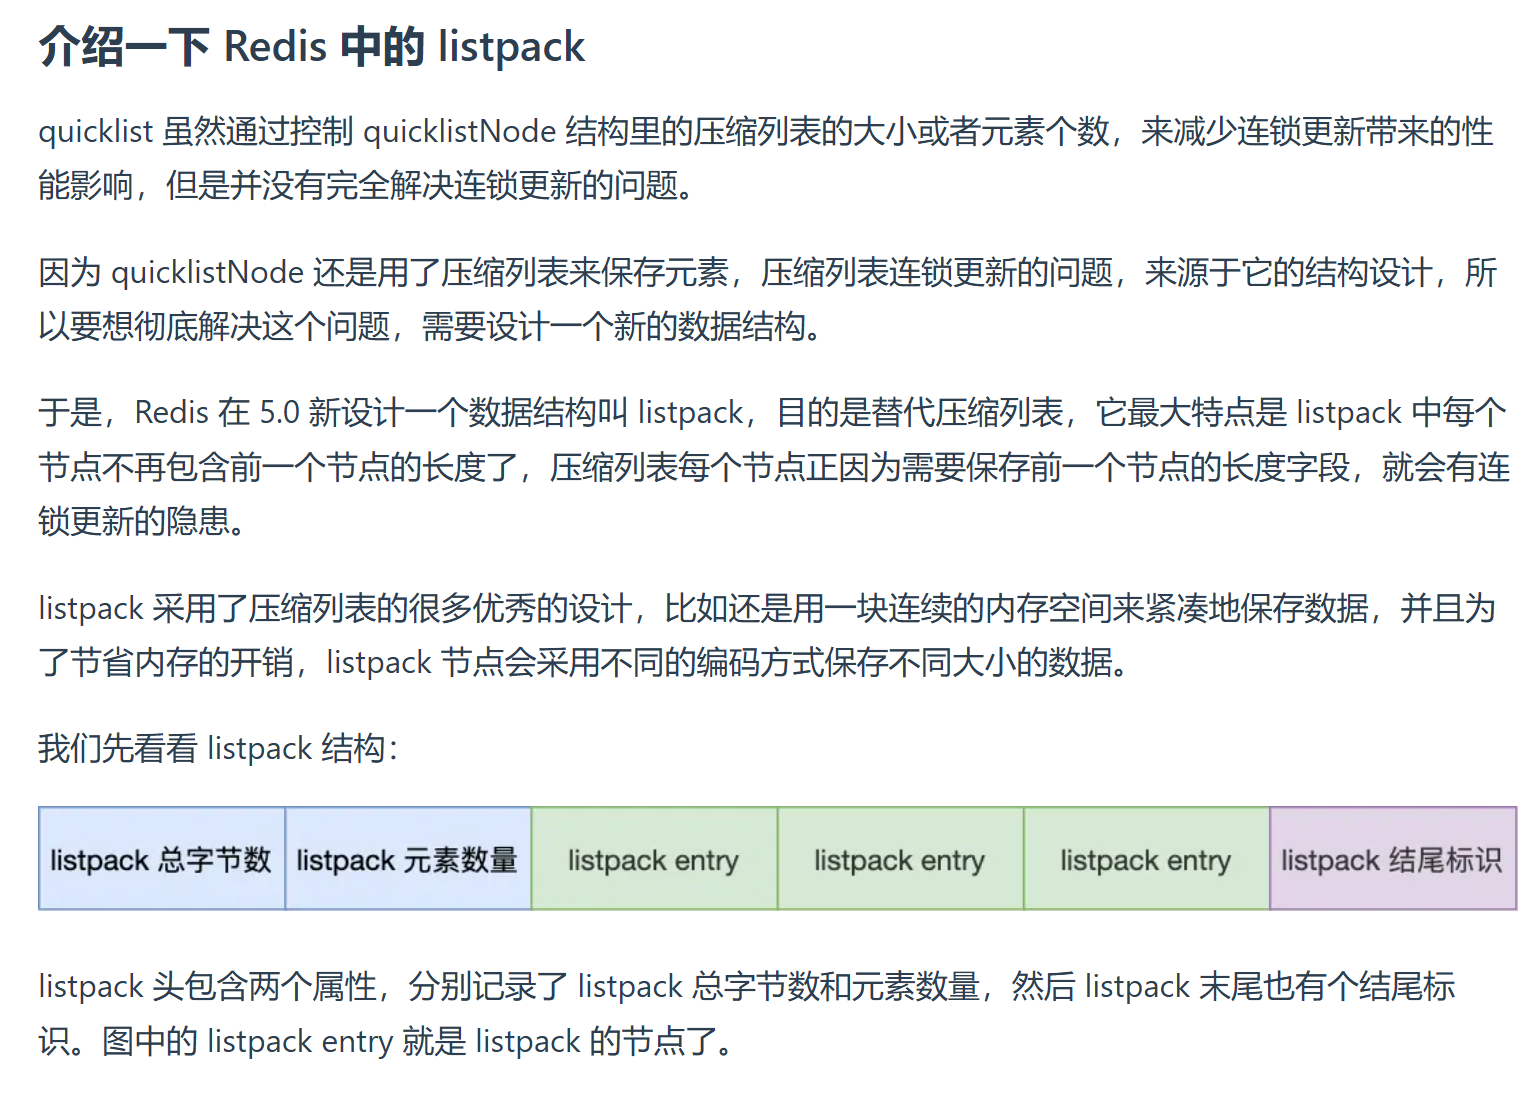The height and width of the screenshot is (1097, 1540).
Task: Click the line '我们先看看 listpack 结构'
Action: (x=218, y=748)
